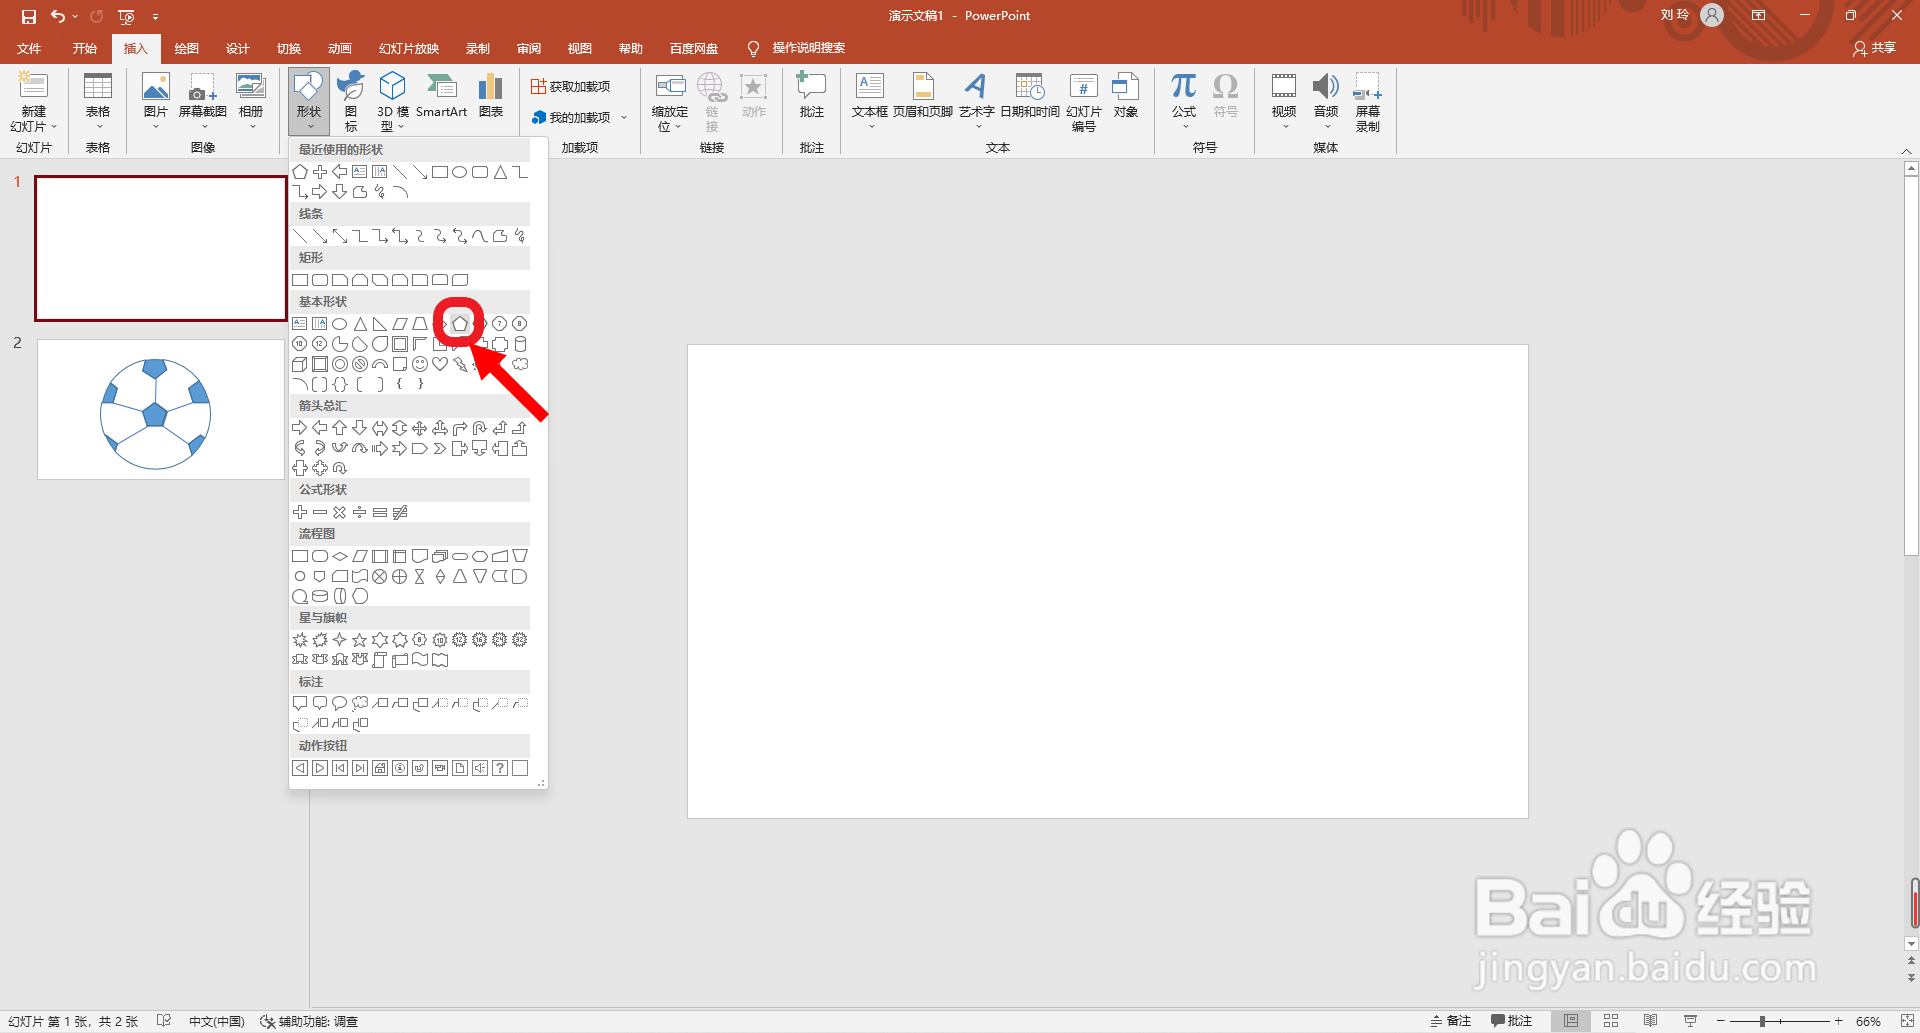The height and width of the screenshot is (1033, 1920).
Task: Insert 页眉和页脚 header and footer
Action: (923, 96)
